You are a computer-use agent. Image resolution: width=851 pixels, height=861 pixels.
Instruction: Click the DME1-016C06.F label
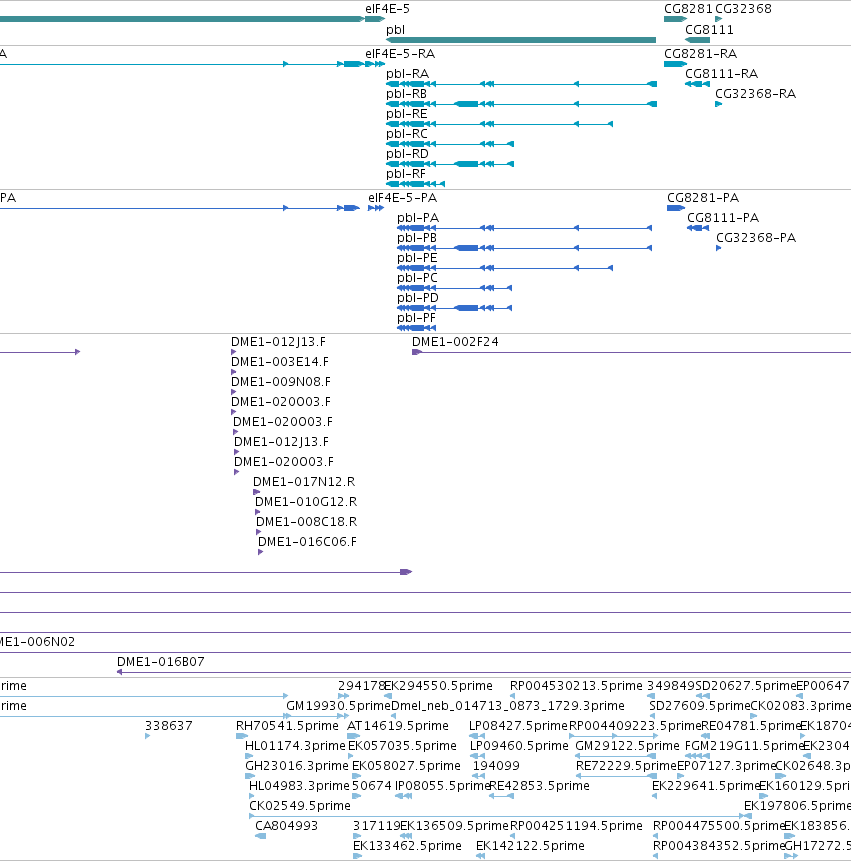(x=307, y=542)
